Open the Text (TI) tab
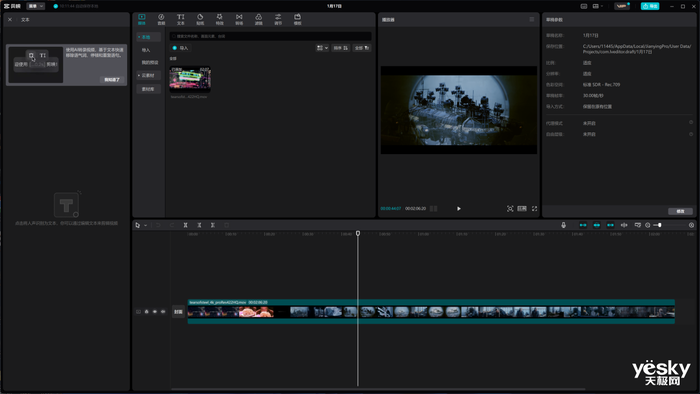 (180, 19)
